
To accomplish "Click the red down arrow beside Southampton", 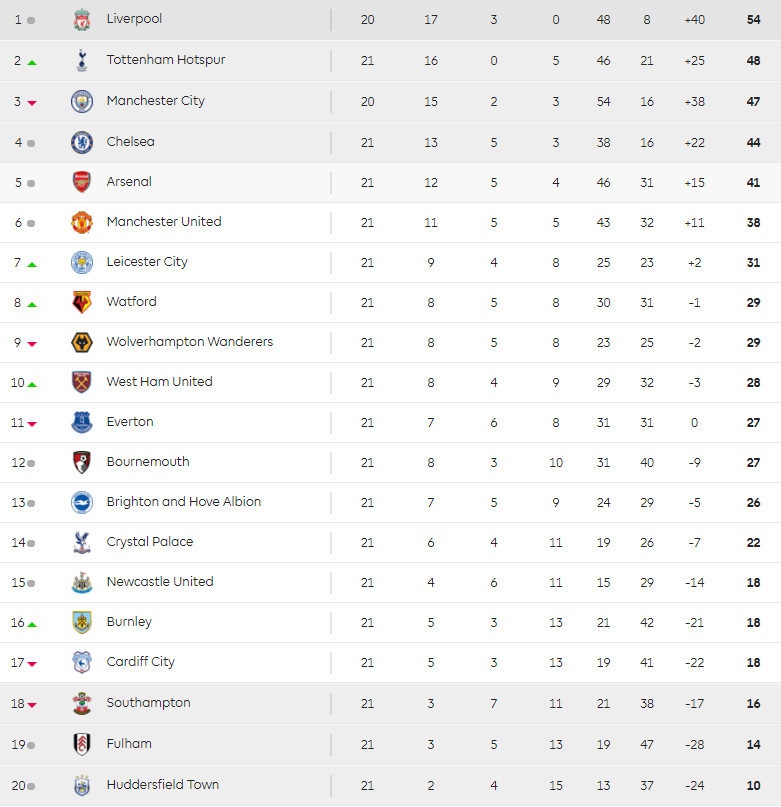I will pyautogui.click(x=32, y=705).
